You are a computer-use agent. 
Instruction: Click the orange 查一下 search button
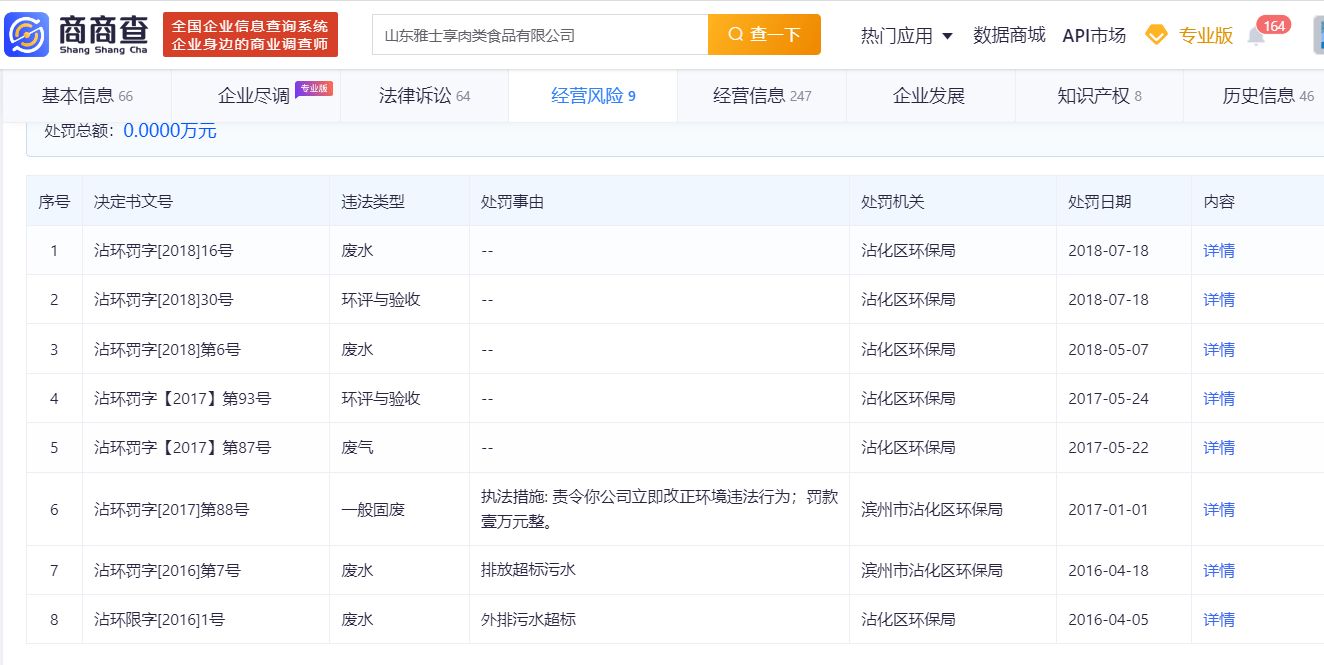click(x=764, y=35)
